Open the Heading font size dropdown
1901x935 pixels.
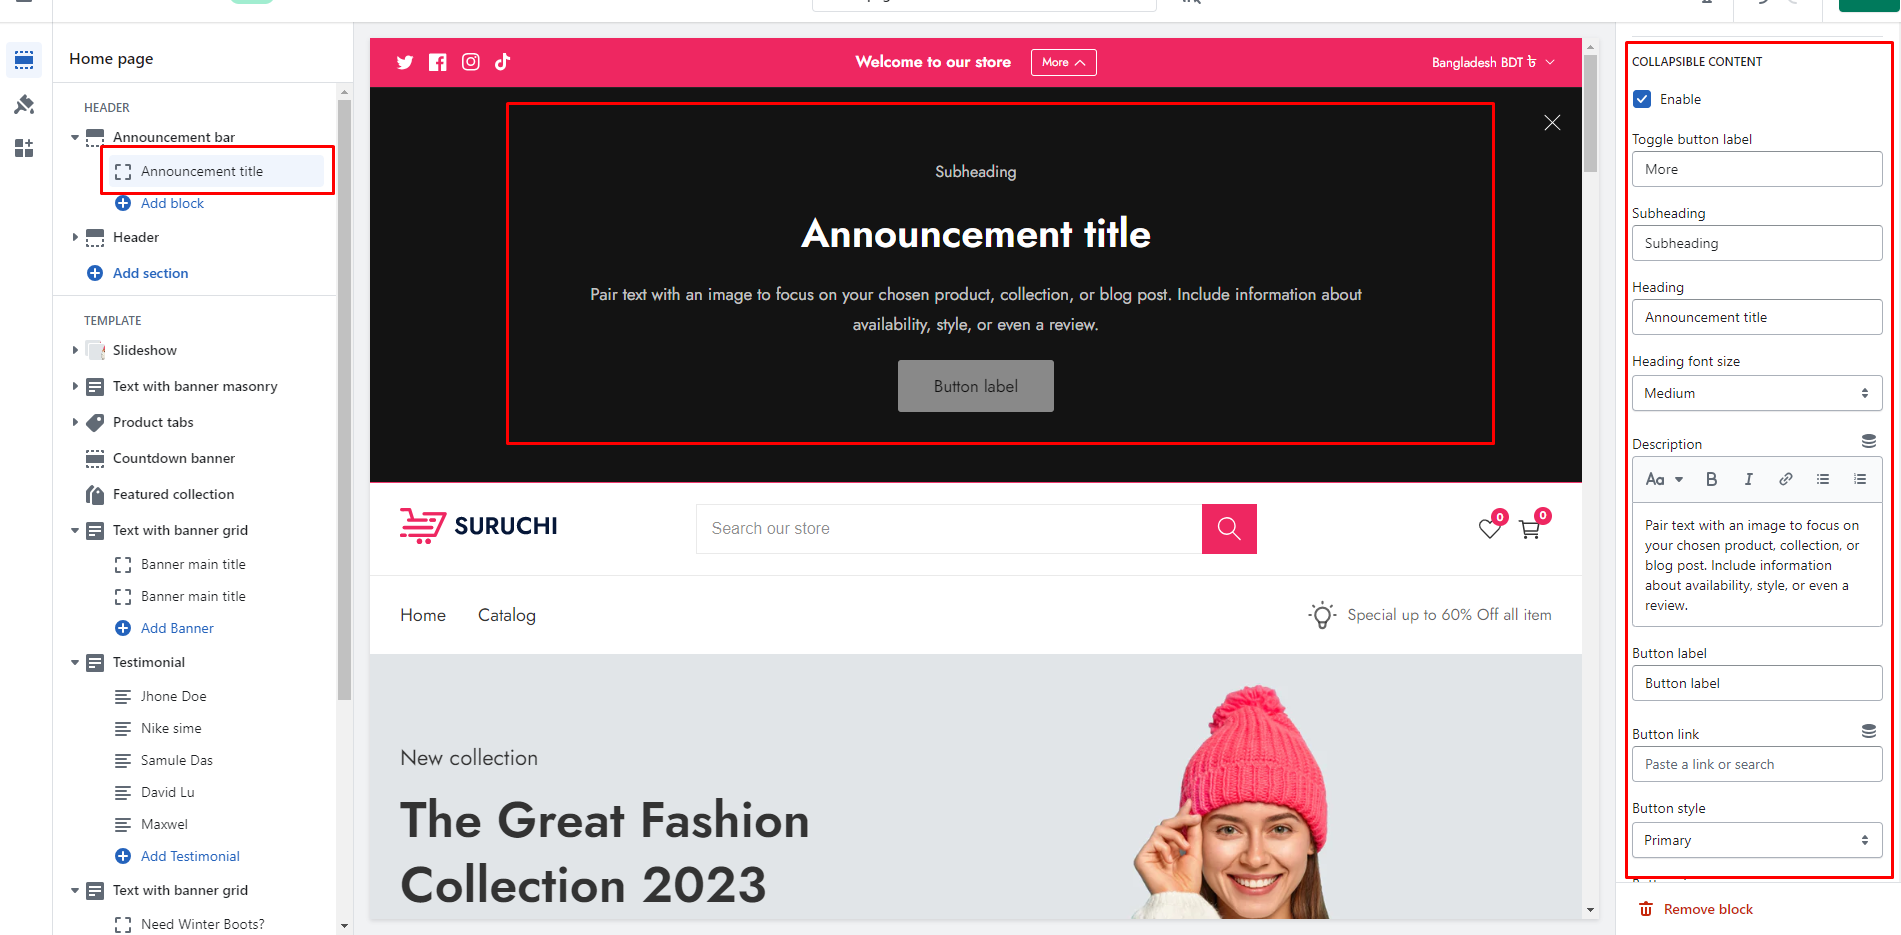(1757, 393)
